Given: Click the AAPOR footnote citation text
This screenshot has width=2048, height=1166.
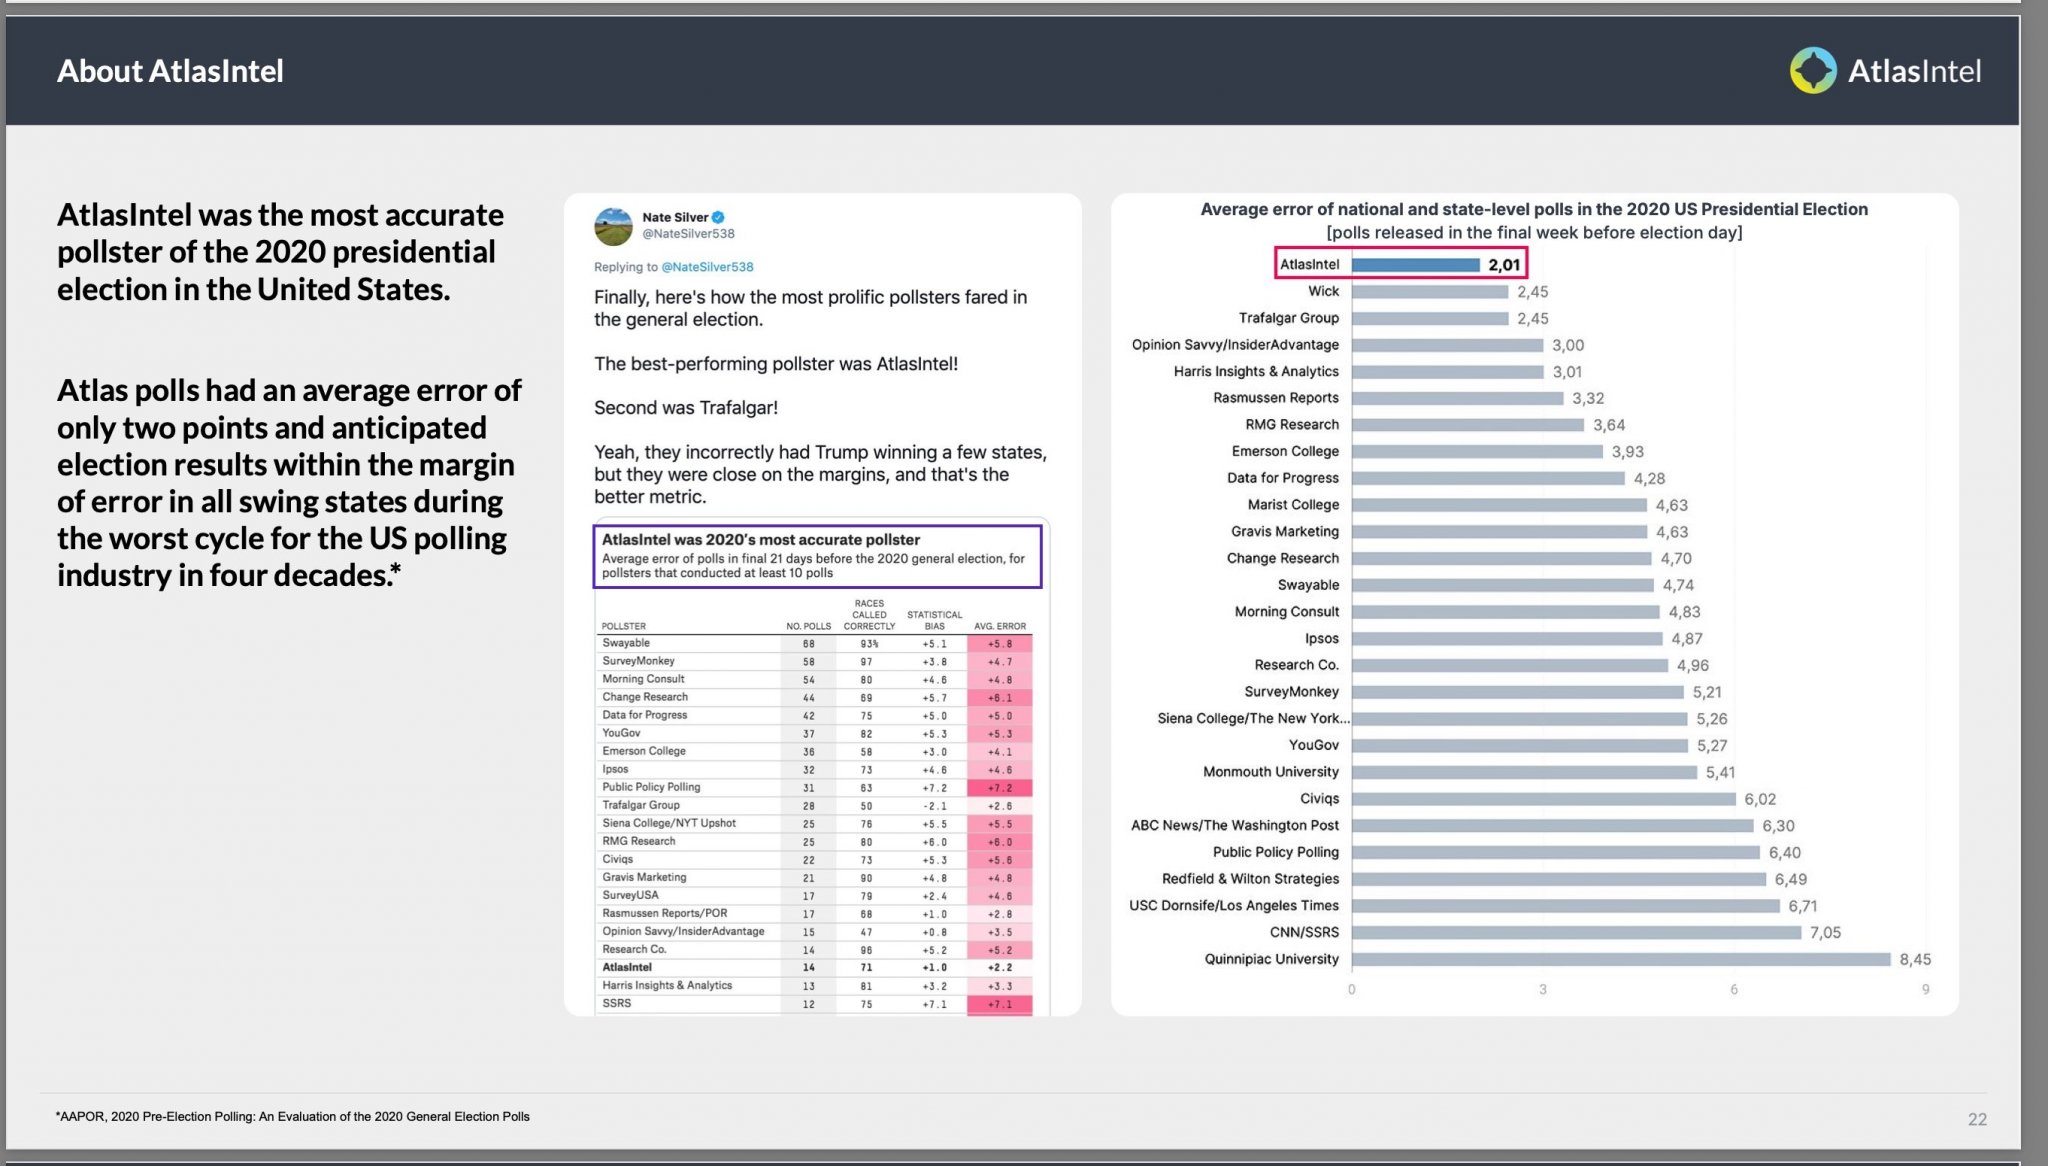Looking at the screenshot, I should (293, 1116).
